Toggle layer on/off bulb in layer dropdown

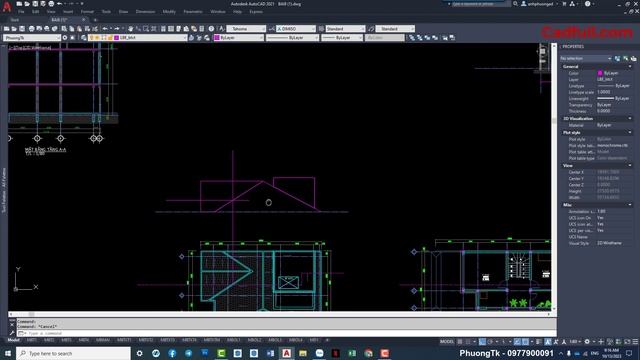click(x=91, y=38)
